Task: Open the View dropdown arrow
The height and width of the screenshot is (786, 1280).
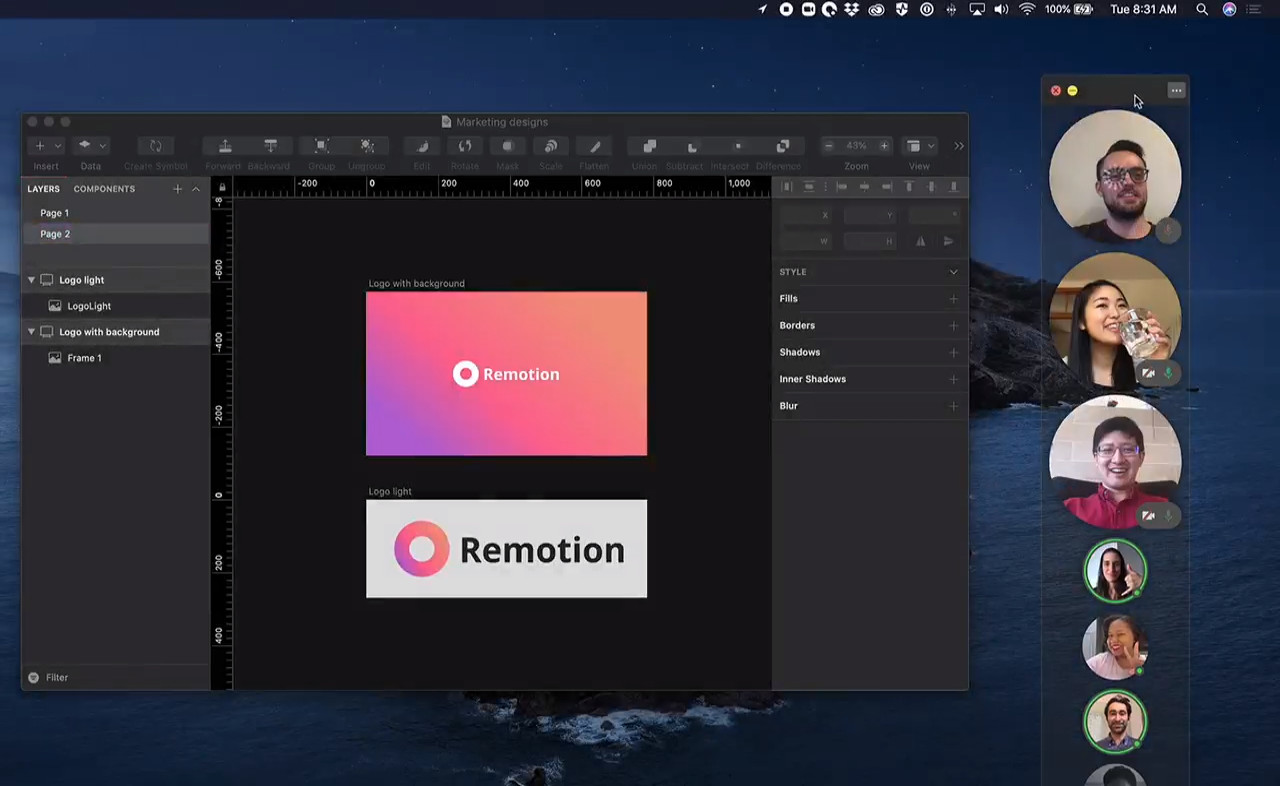Action: point(930,146)
